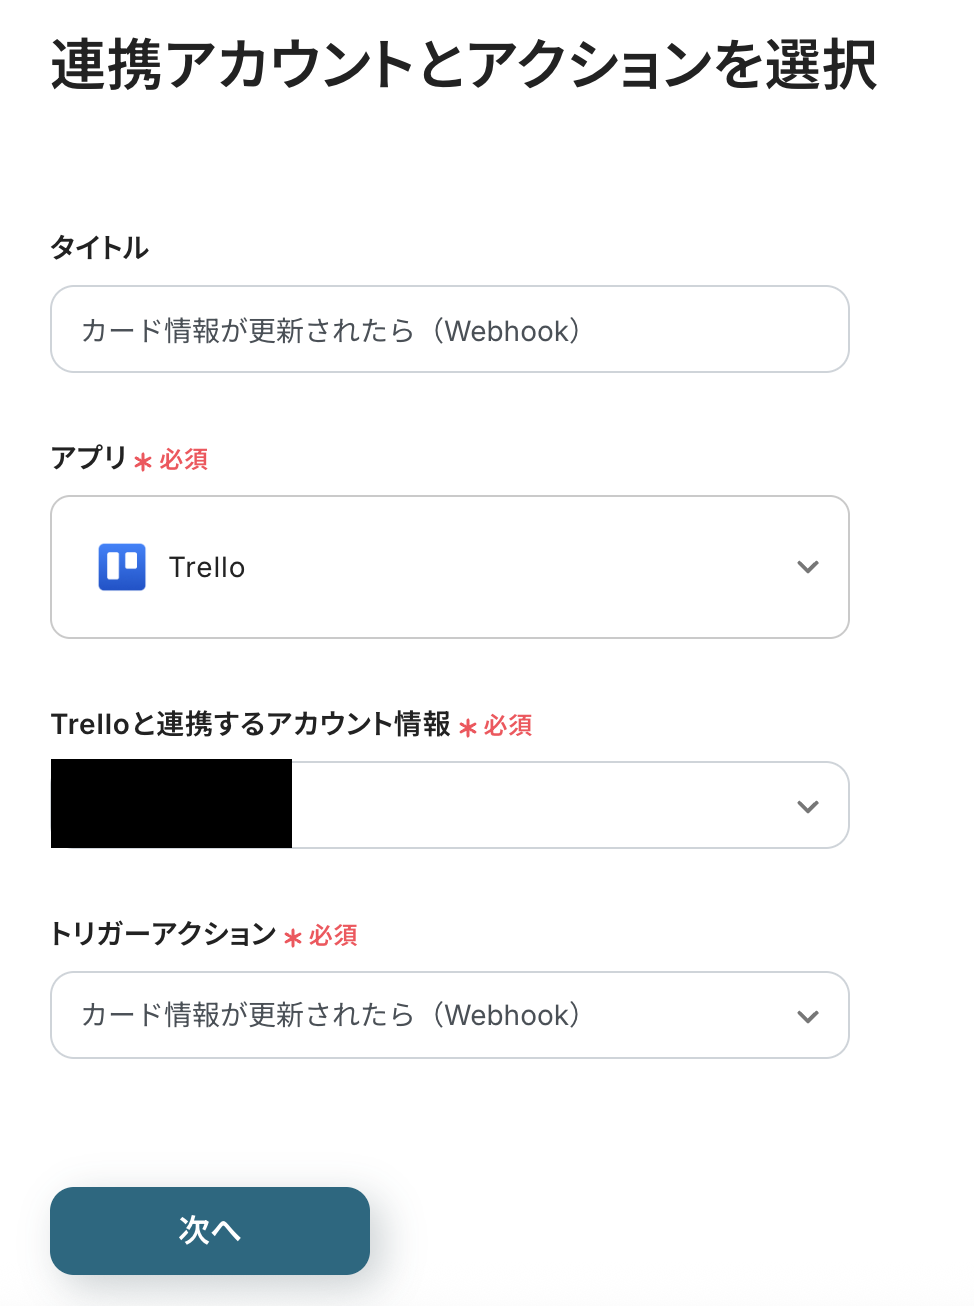974x1306 pixels.
Task: Open the Trello account dropdown chevron
Action: 808,806
